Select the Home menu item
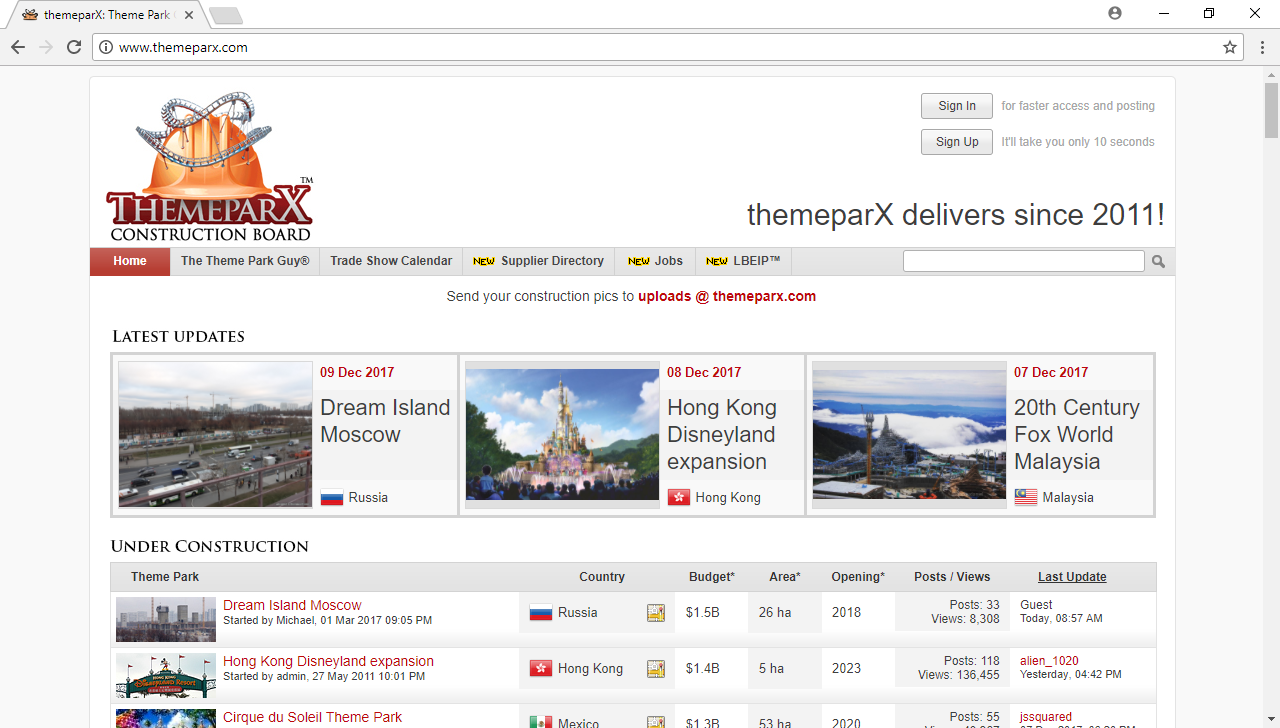This screenshot has width=1280, height=728. coord(130,261)
